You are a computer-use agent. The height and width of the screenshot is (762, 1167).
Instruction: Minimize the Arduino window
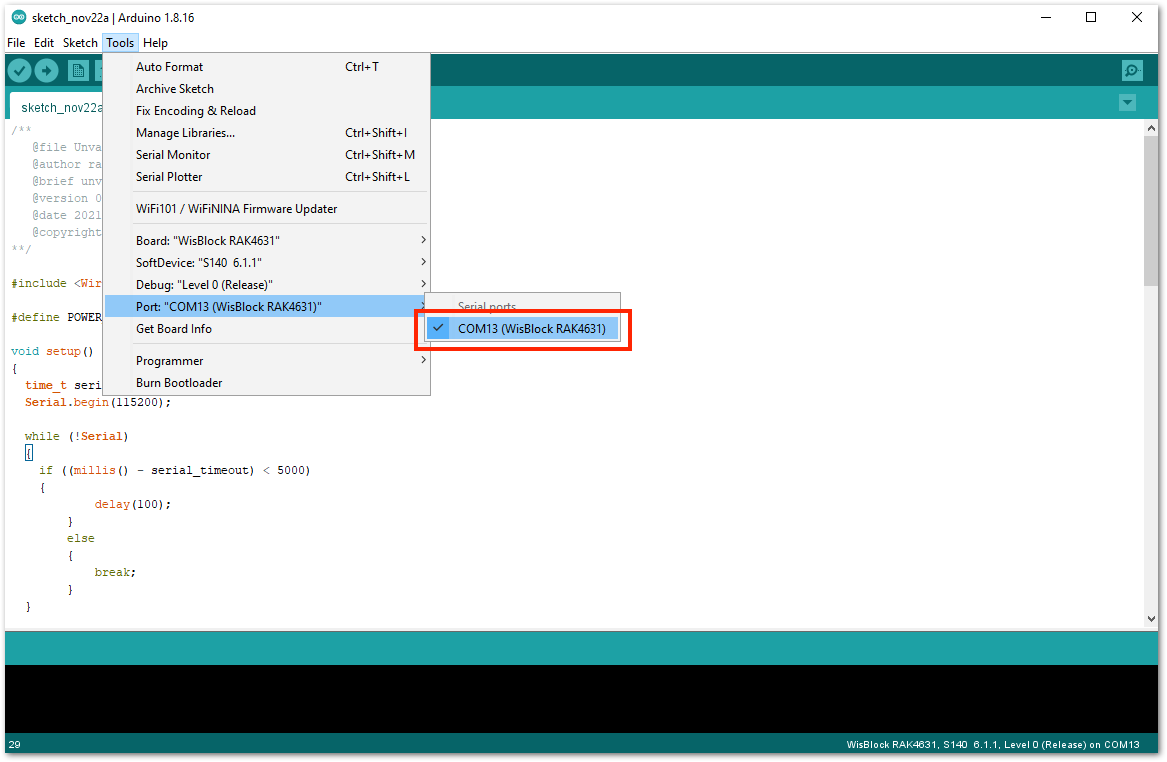[1046, 17]
